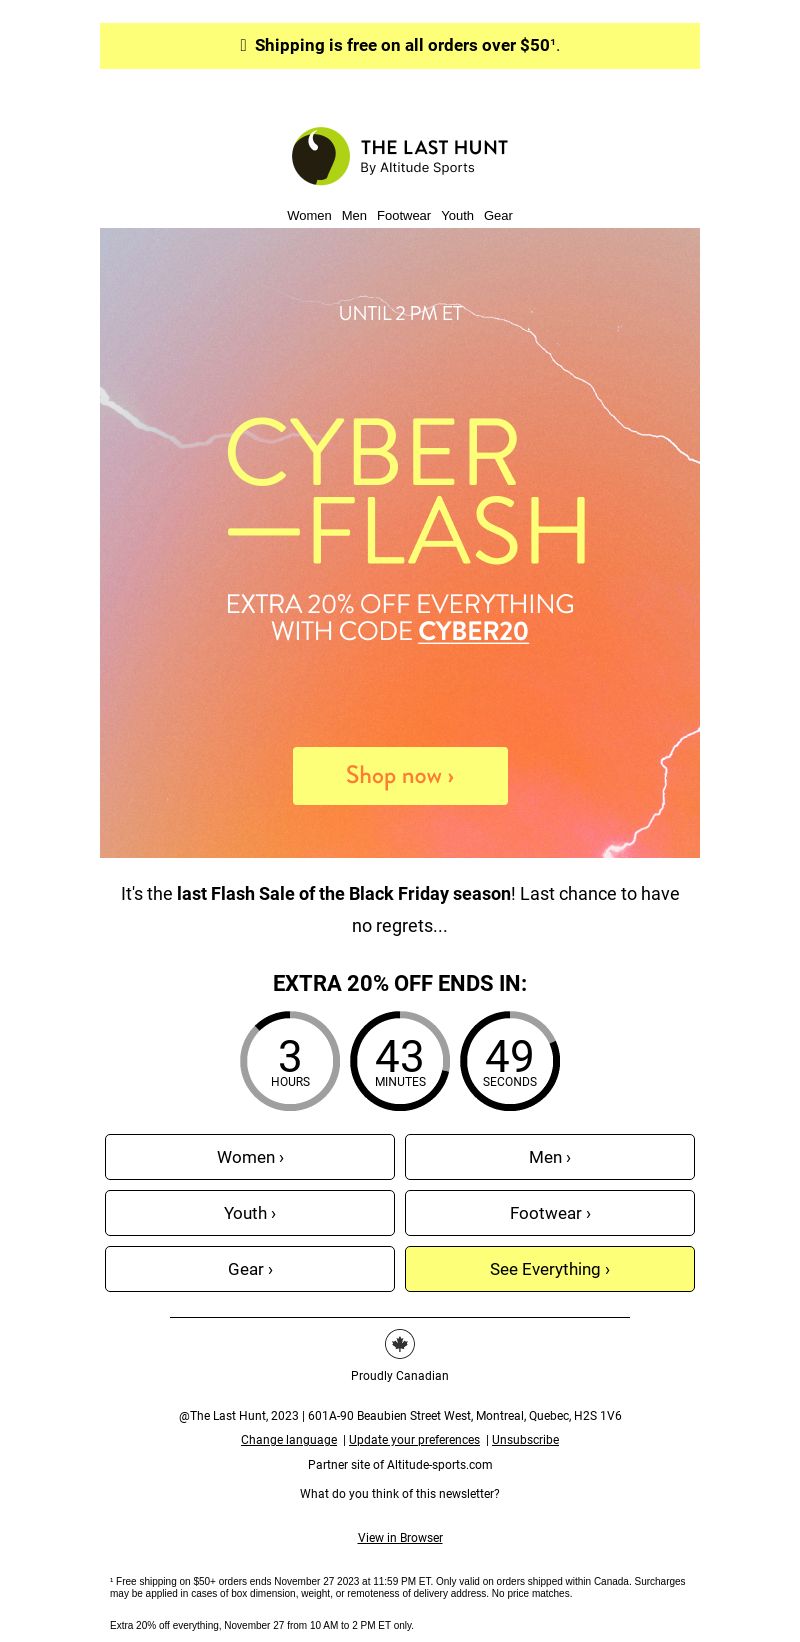The width and height of the screenshot is (800, 1642).
Task: Choose the Gear › category button
Action: (x=250, y=1269)
